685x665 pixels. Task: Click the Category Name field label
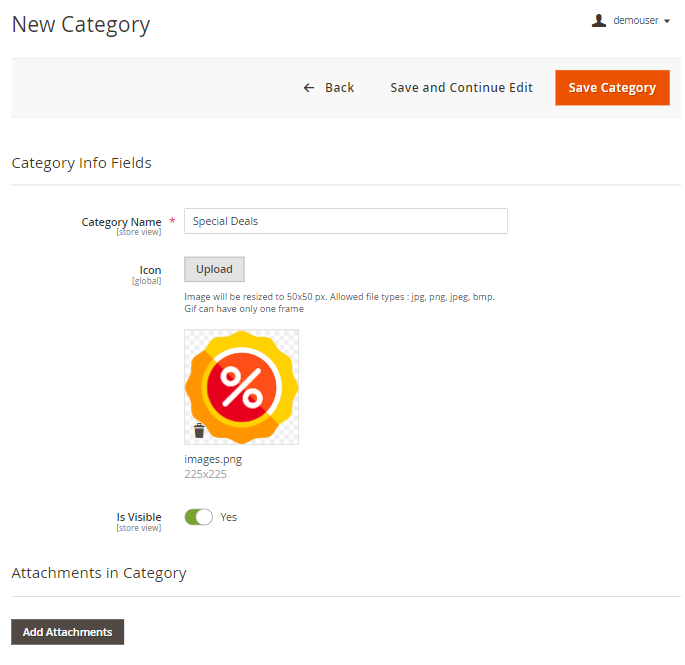click(x=121, y=222)
